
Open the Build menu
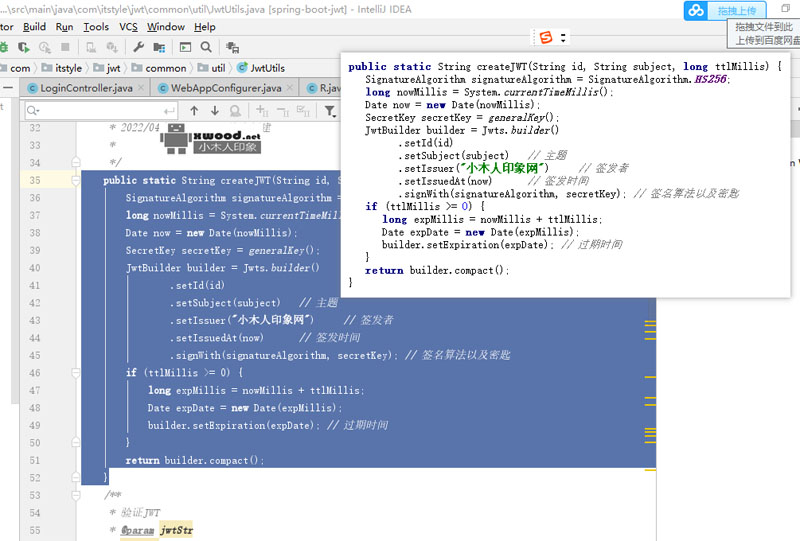click(x=34, y=27)
